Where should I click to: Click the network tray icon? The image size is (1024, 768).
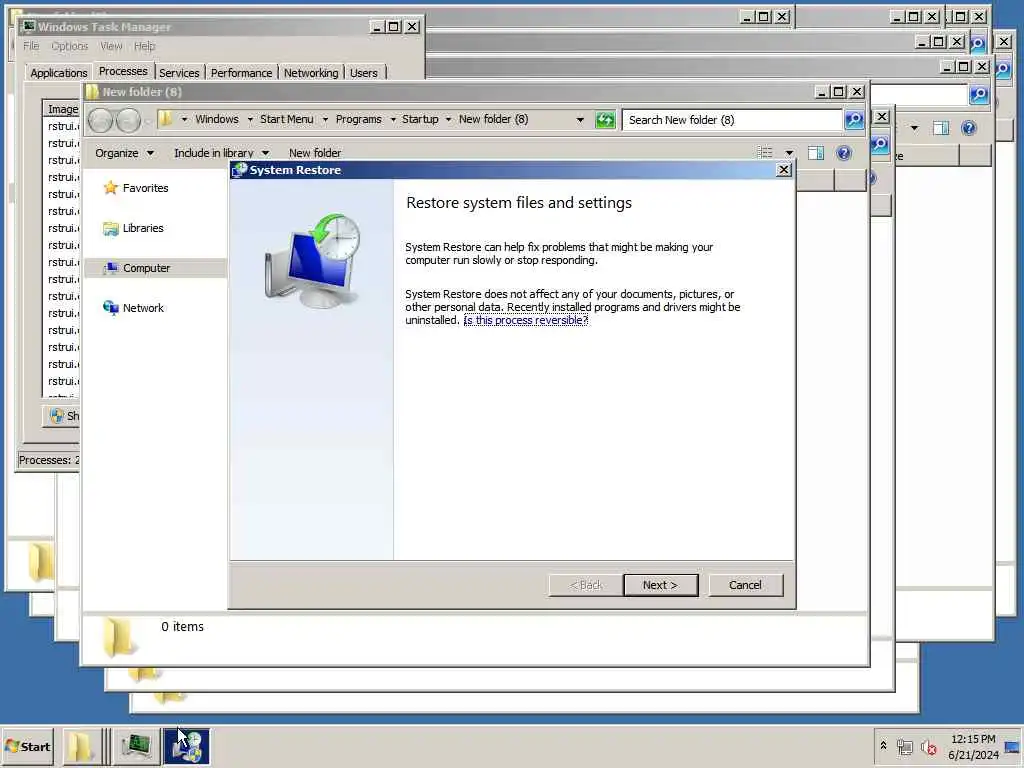pos(904,746)
